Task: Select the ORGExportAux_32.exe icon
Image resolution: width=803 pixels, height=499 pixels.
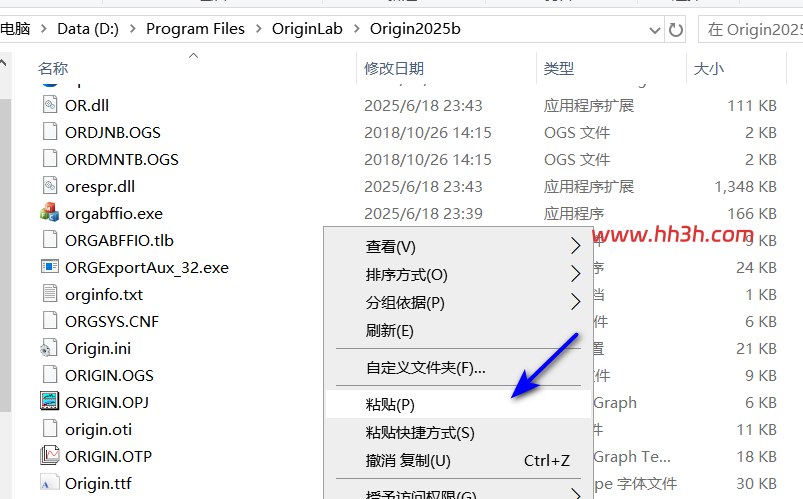Action: click(x=50, y=267)
